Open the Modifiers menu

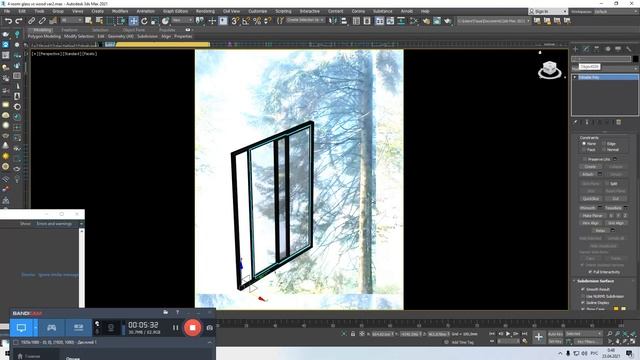coord(120,11)
